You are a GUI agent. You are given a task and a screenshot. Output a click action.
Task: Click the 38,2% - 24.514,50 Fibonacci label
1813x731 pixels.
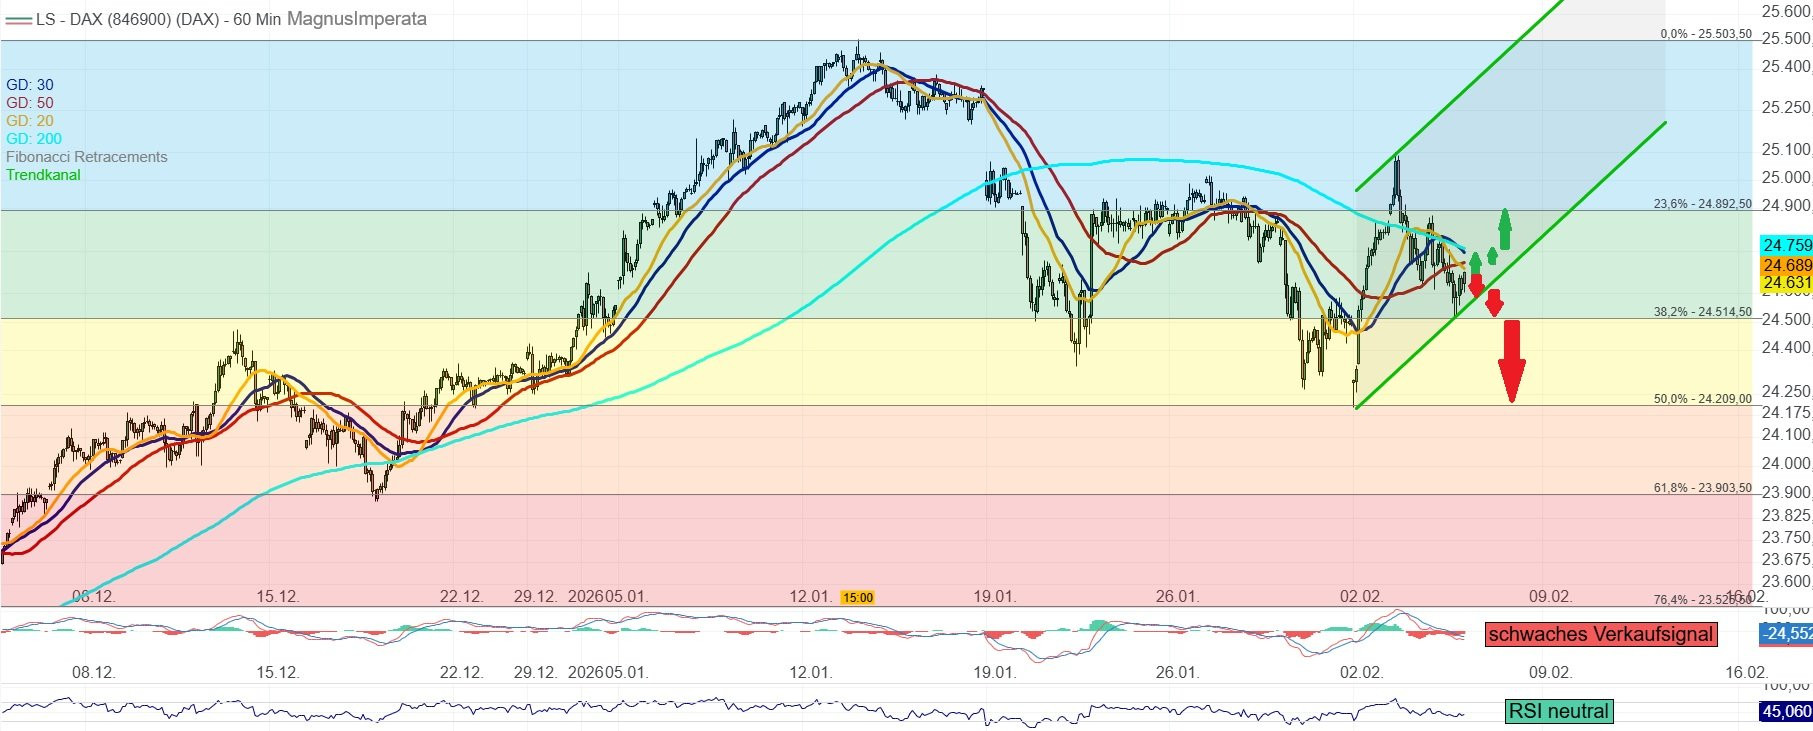1702,312
